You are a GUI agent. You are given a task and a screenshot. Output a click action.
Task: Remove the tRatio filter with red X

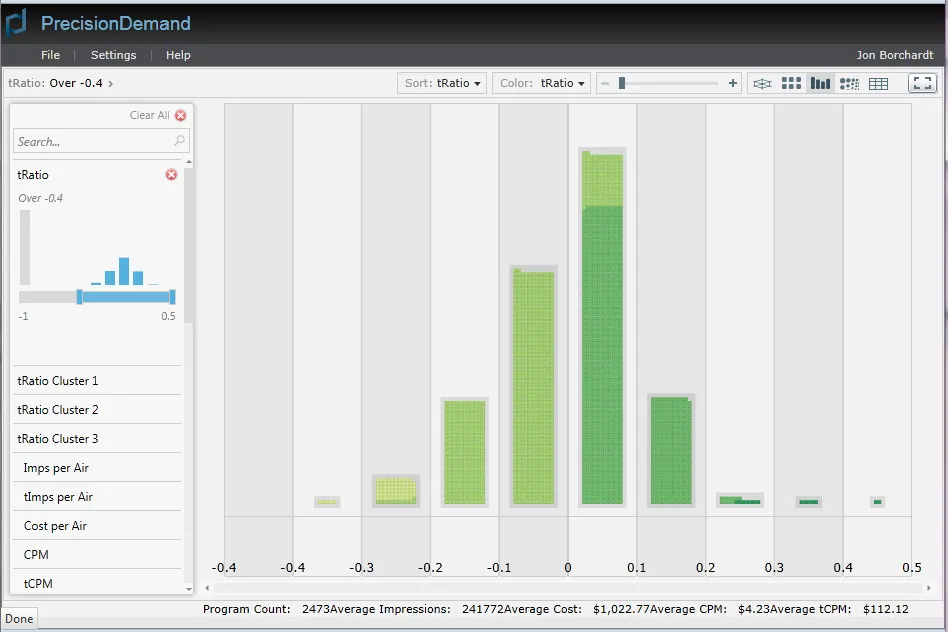(172, 175)
